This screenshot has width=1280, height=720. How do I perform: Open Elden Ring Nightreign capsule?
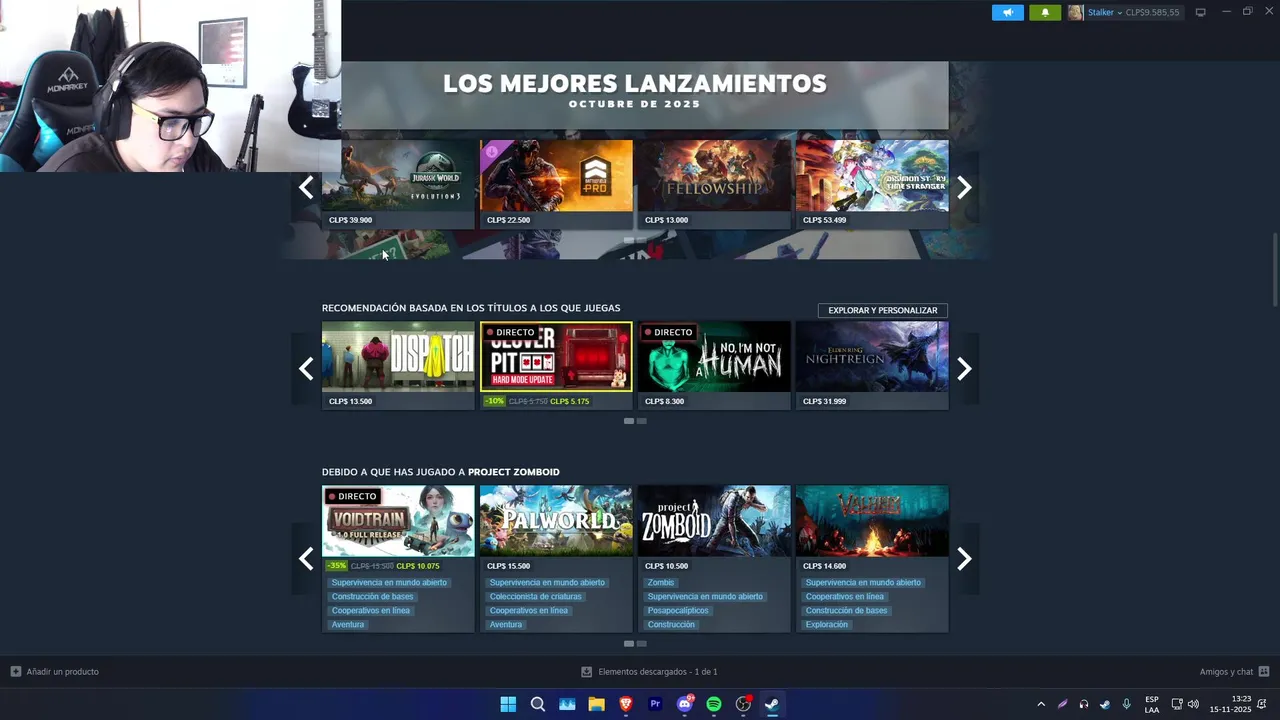click(872, 366)
